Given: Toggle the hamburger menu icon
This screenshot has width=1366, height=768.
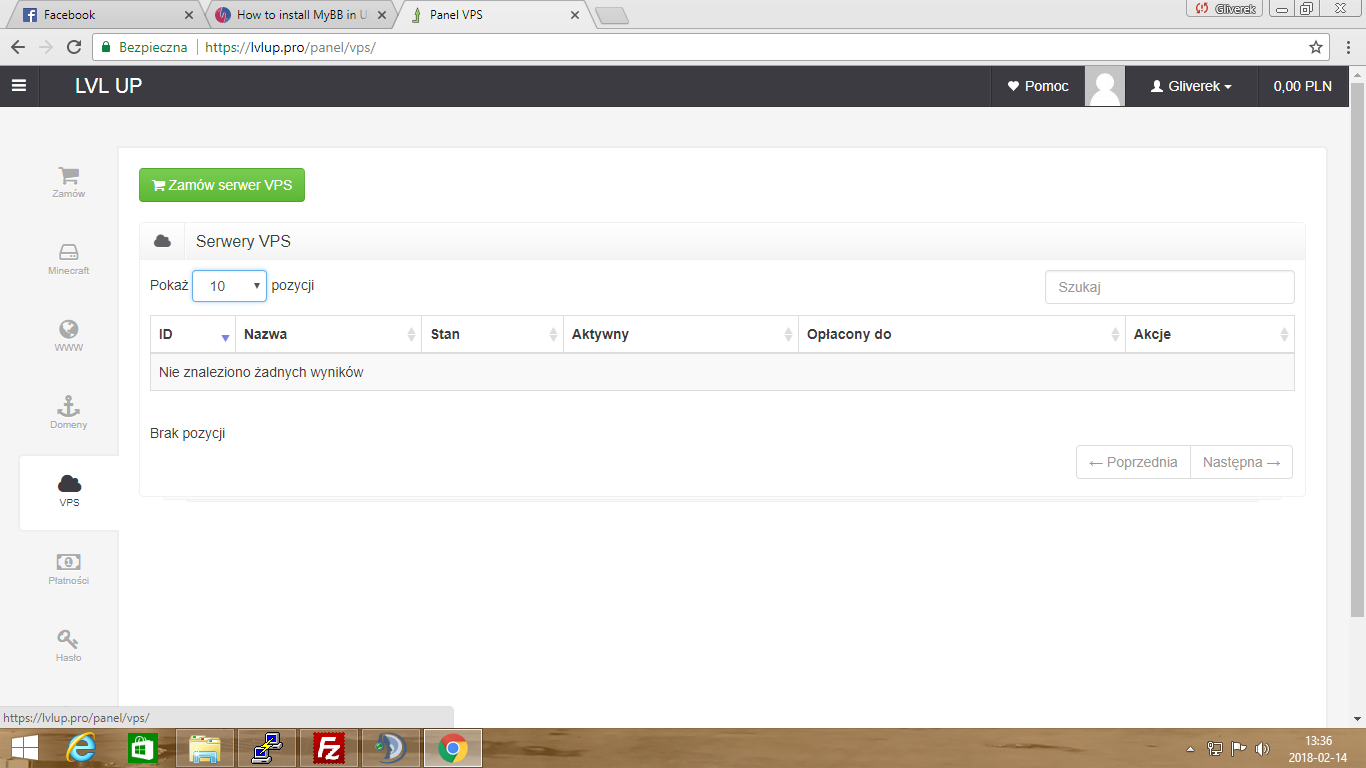Looking at the screenshot, I should click(19, 86).
